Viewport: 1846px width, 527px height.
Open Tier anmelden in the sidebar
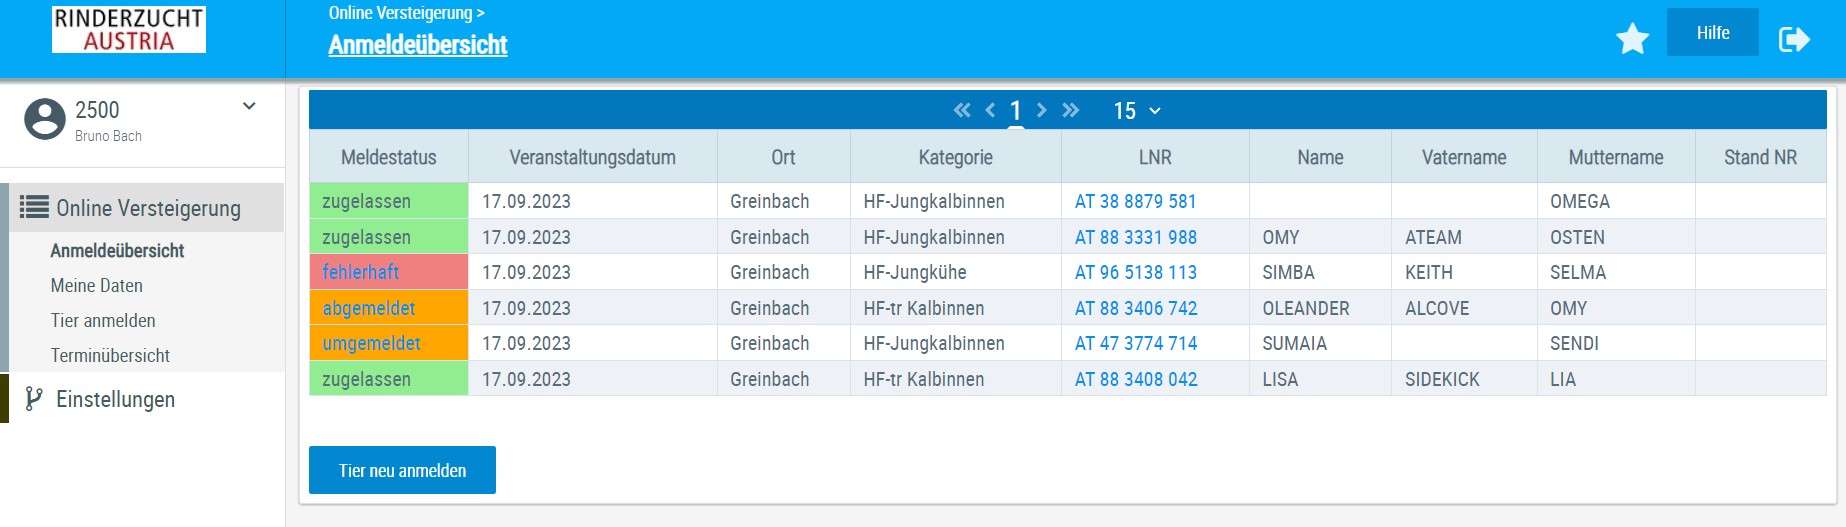tap(103, 321)
